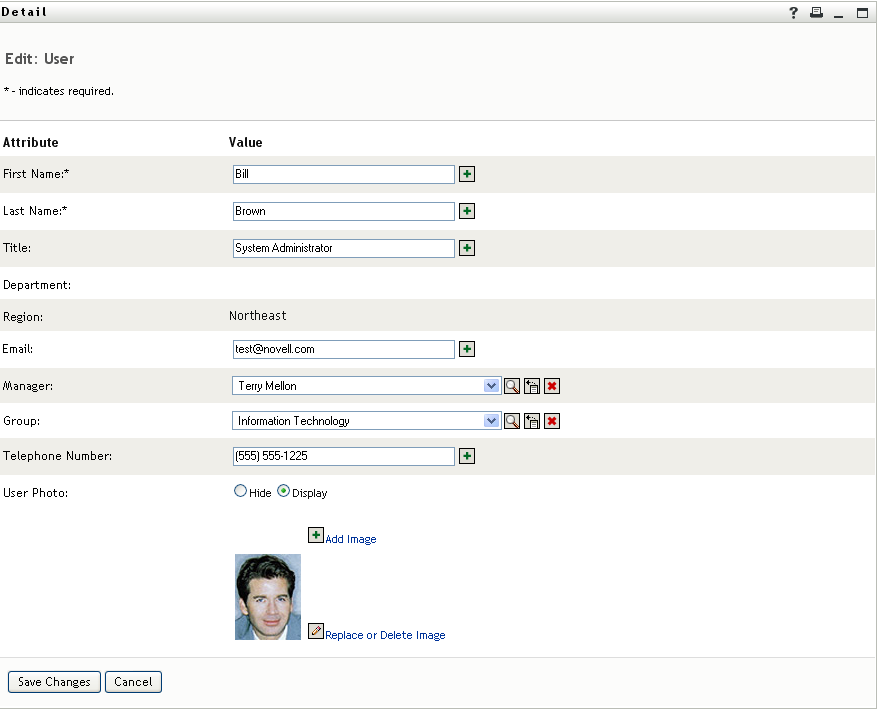The image size is (878, 724).
Task: Add another Email value with plus icon
Action: click(467, 349)
